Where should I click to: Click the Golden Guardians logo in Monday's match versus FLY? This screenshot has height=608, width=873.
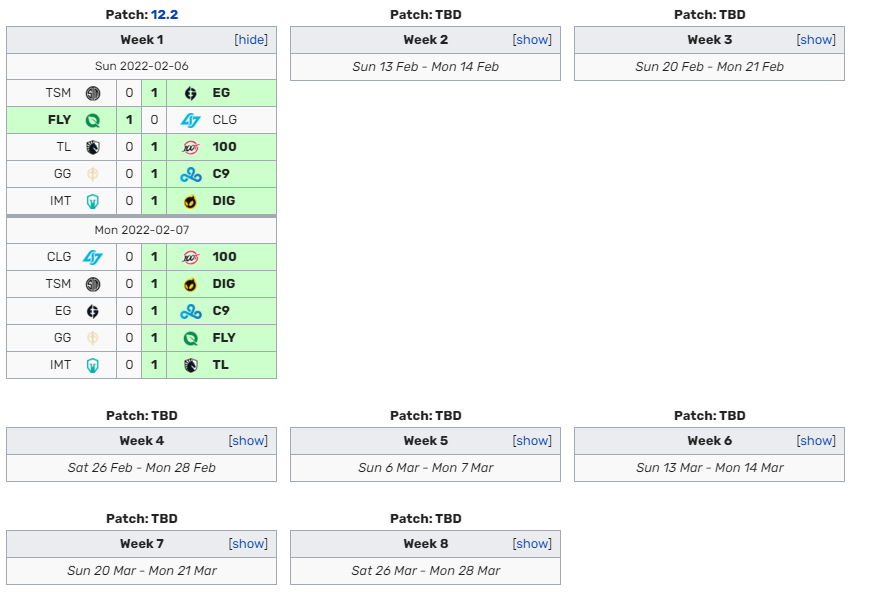point(93,338)
